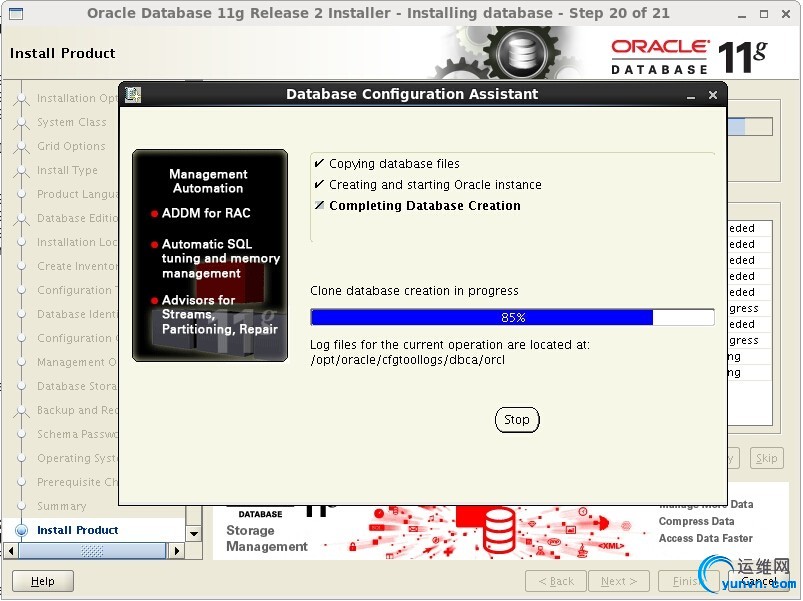
Task: Minimize the Oracle Database installer window
Action: pyautogui.click(x=742, y=14)
